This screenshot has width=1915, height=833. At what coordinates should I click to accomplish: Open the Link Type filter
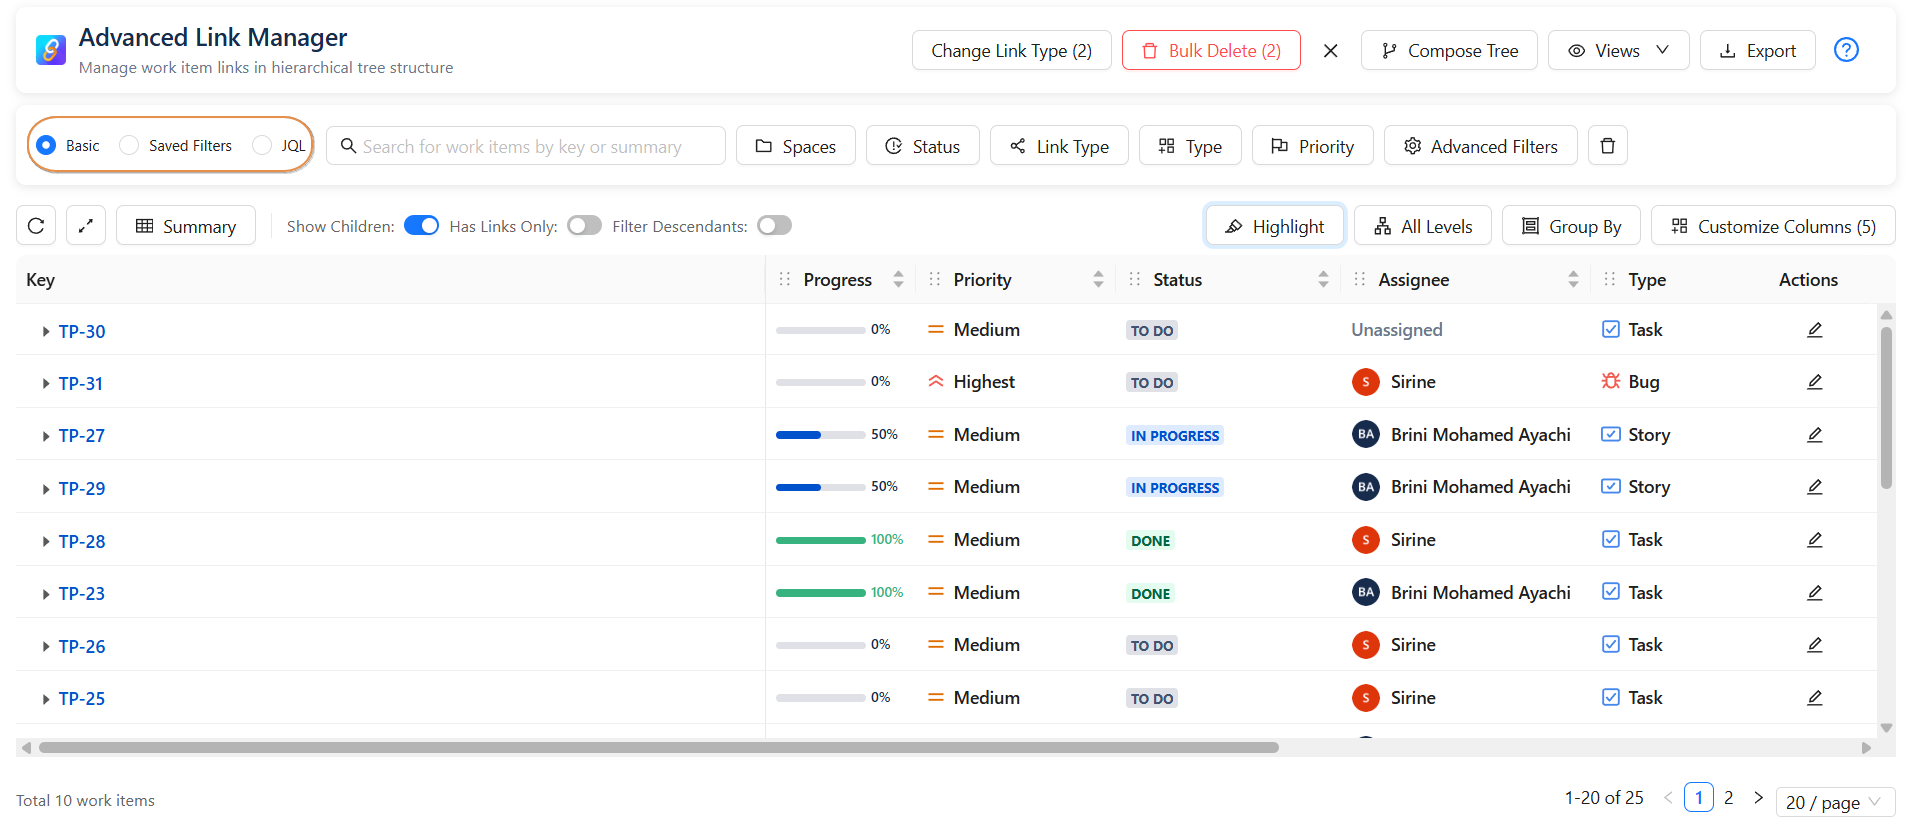pyautogui.click(x=1058, y=146)
